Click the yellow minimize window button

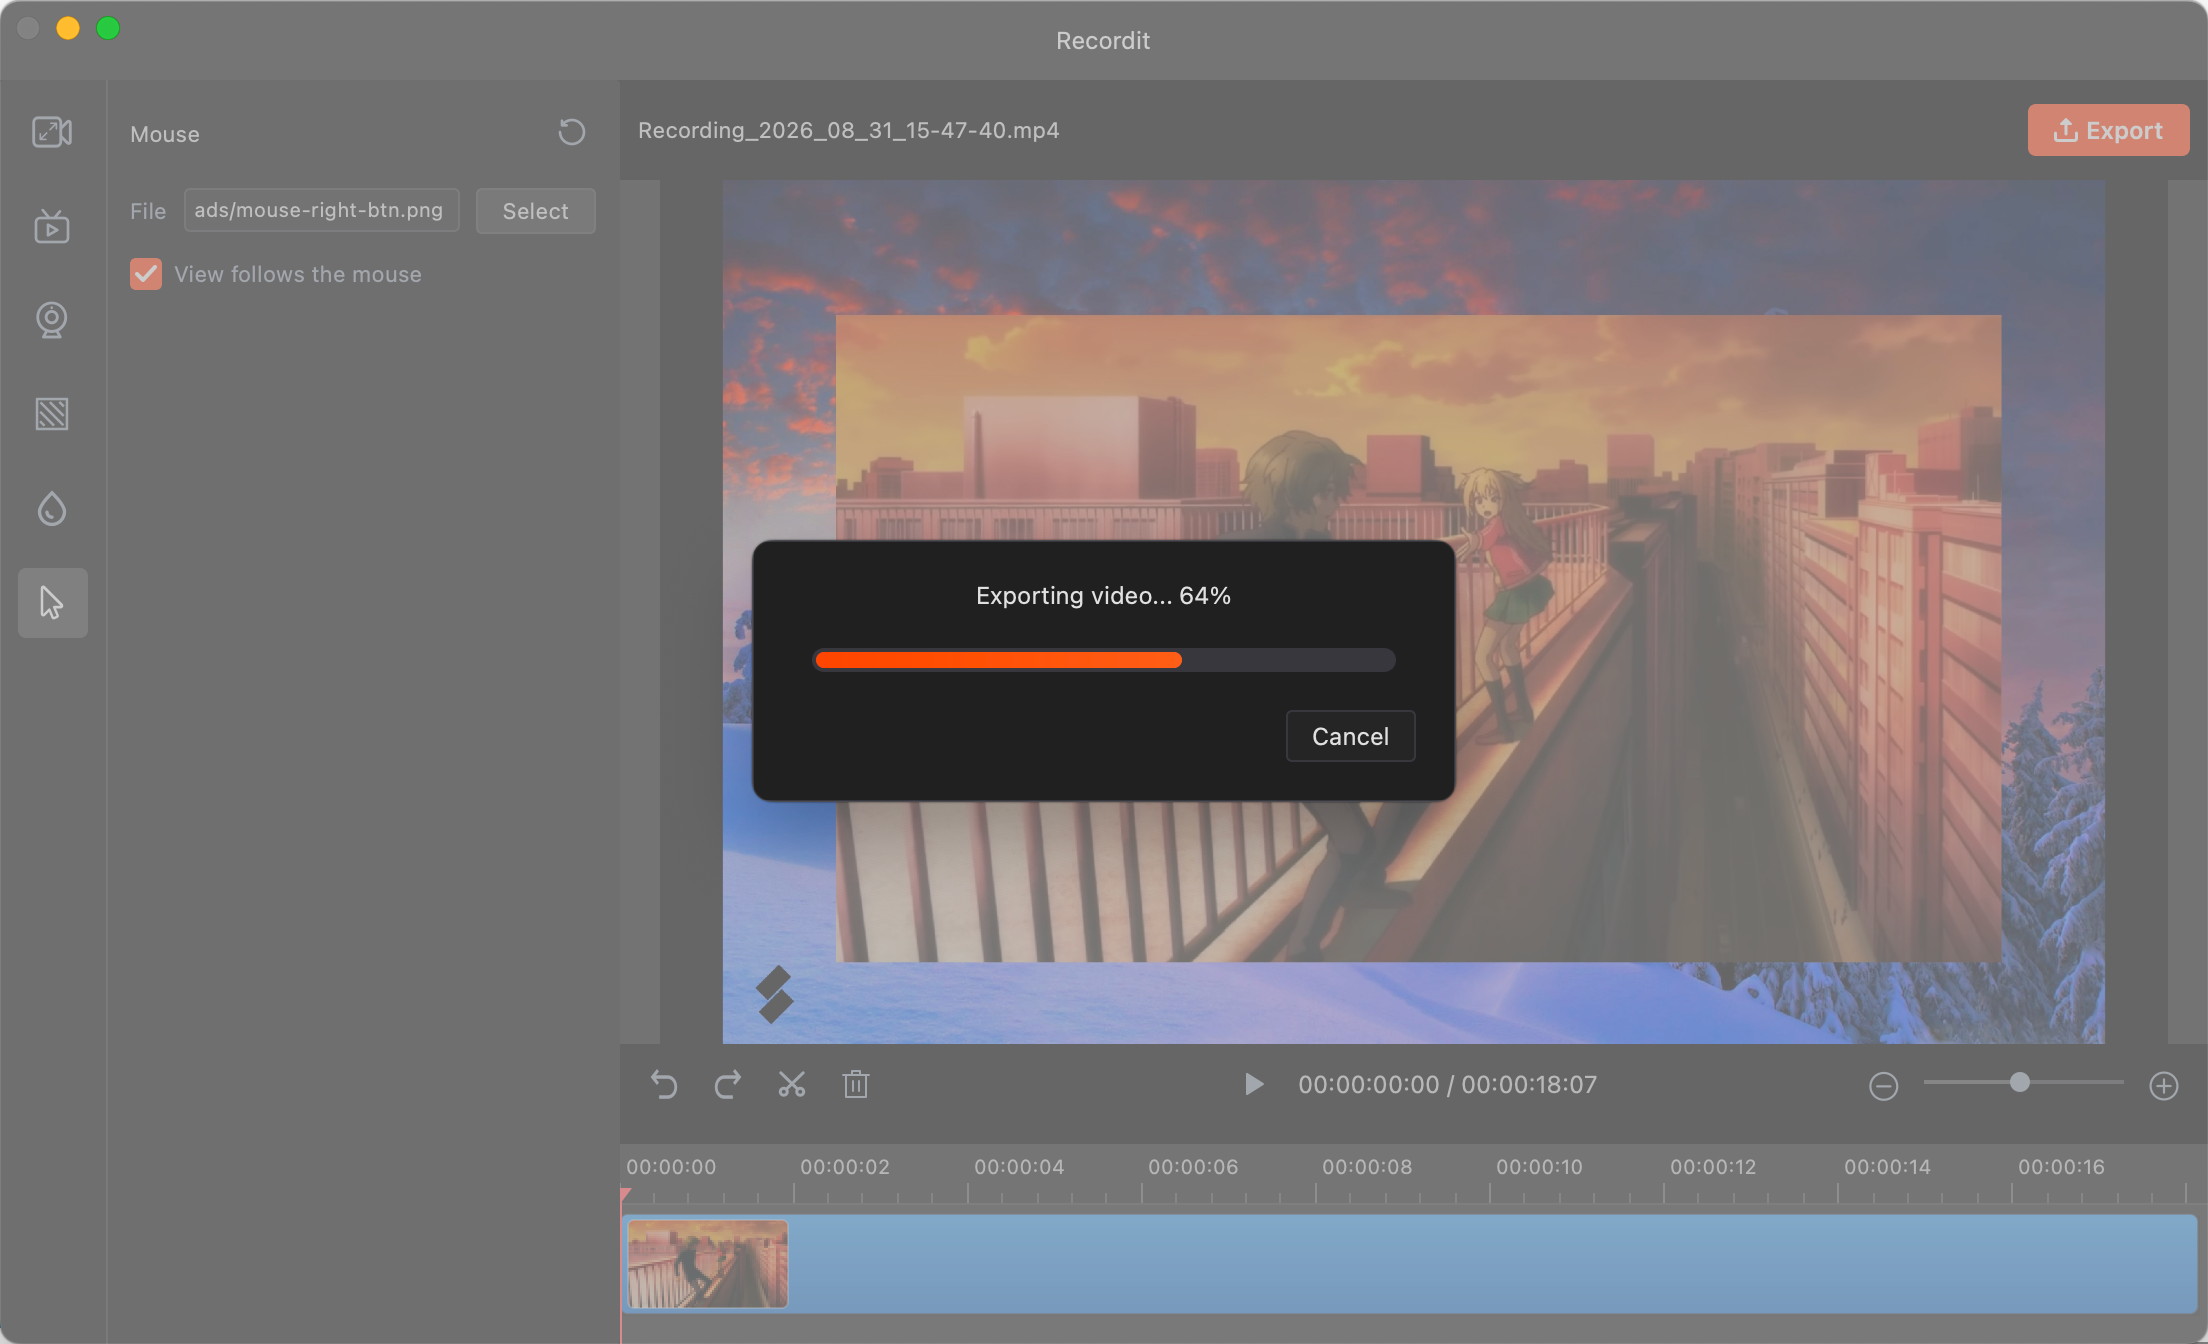point(68,28)
